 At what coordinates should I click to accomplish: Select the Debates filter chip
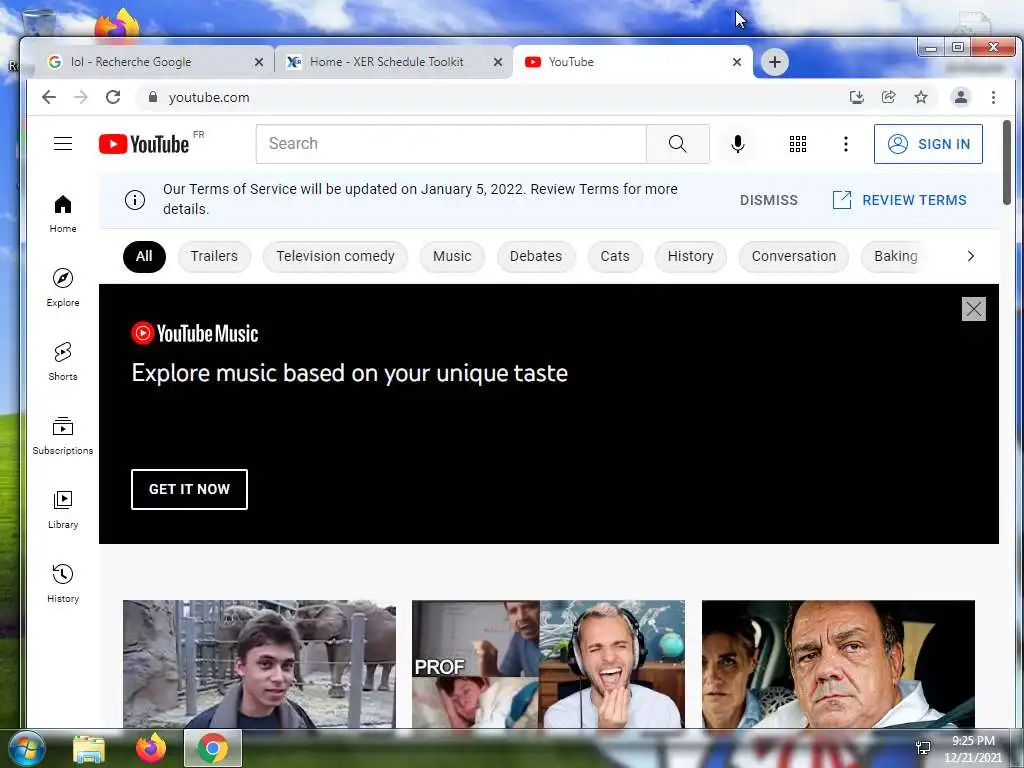click(x=536, y=256)
